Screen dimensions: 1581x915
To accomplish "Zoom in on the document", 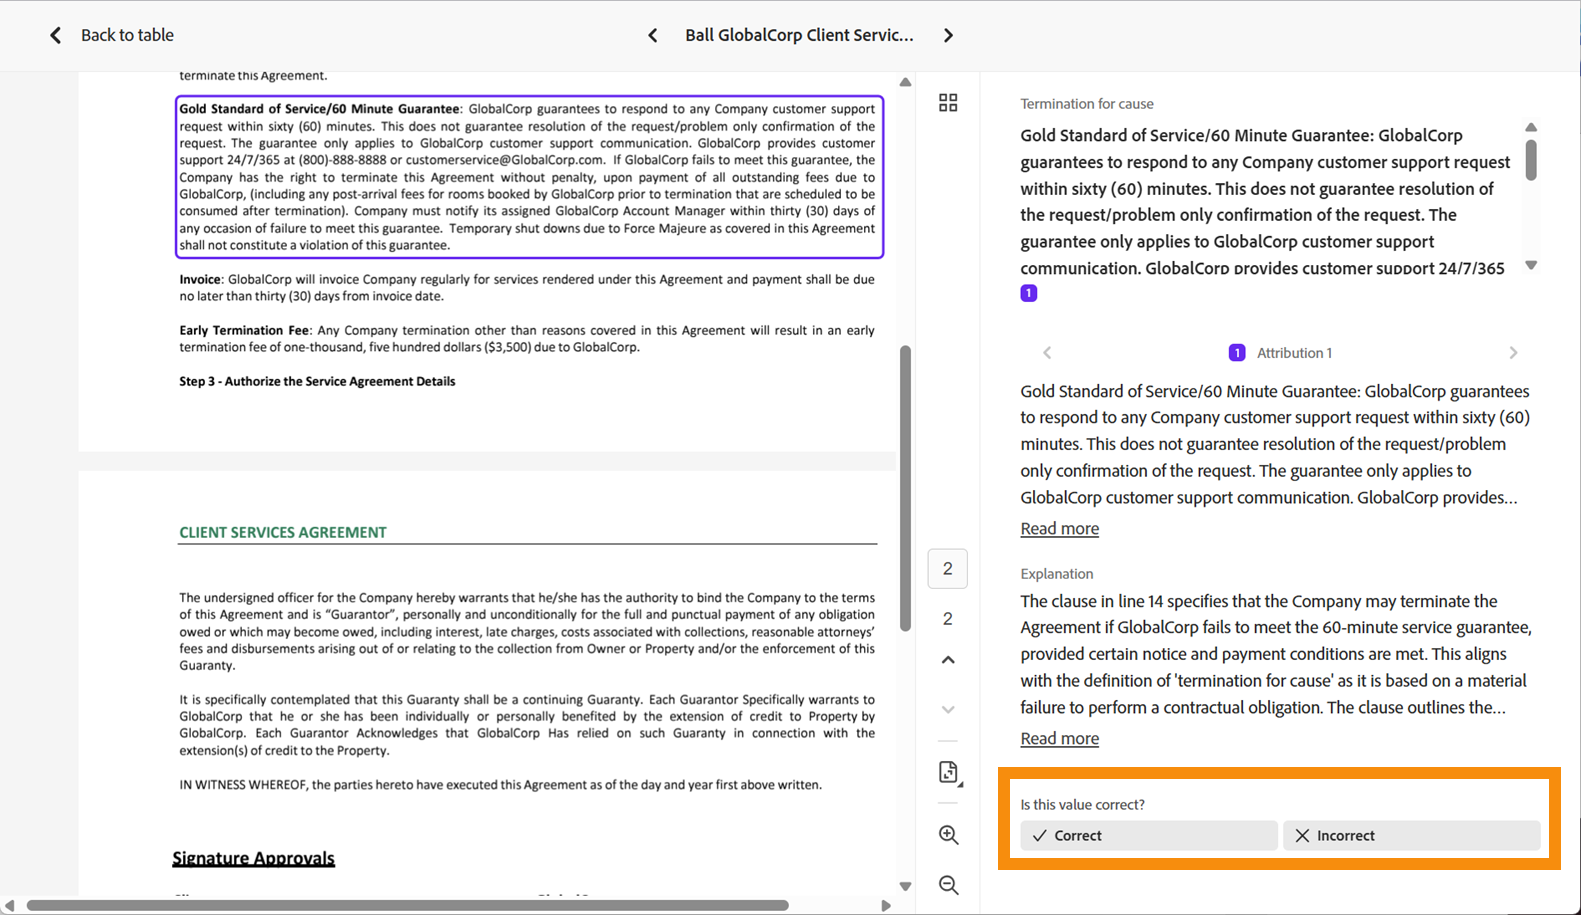I will coord(948,835).
